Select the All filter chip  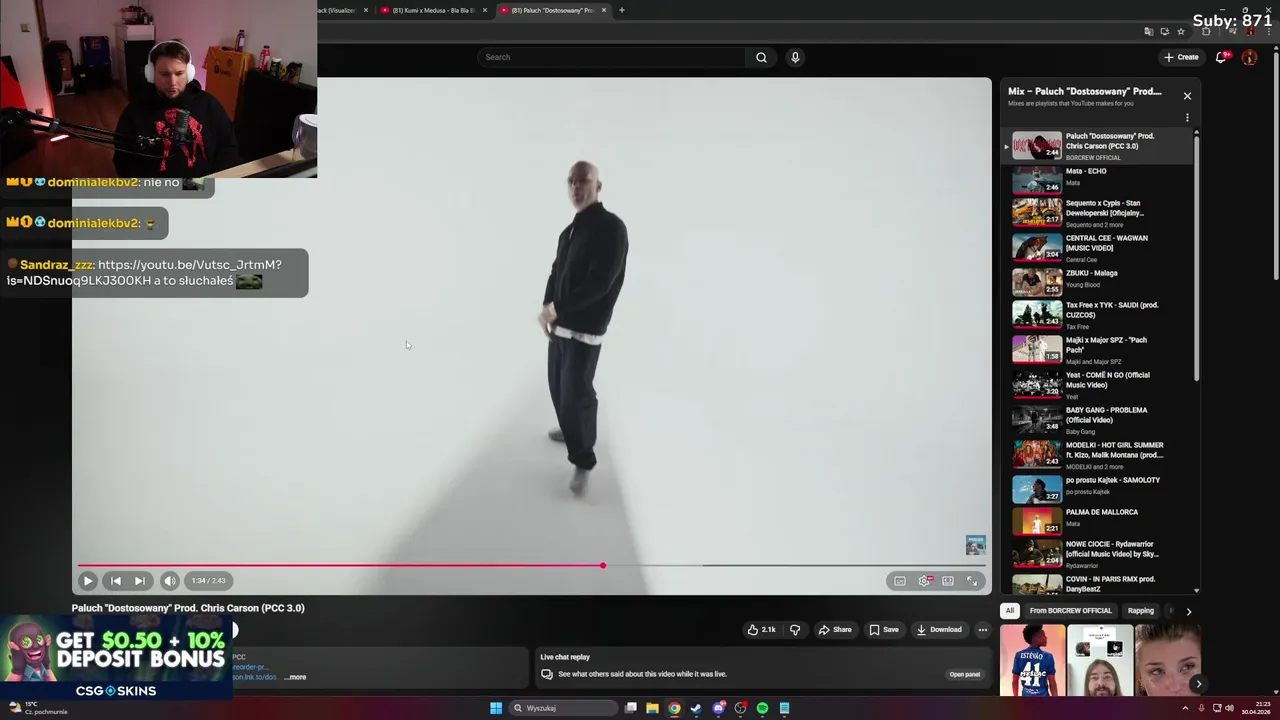pos(1010,611)
